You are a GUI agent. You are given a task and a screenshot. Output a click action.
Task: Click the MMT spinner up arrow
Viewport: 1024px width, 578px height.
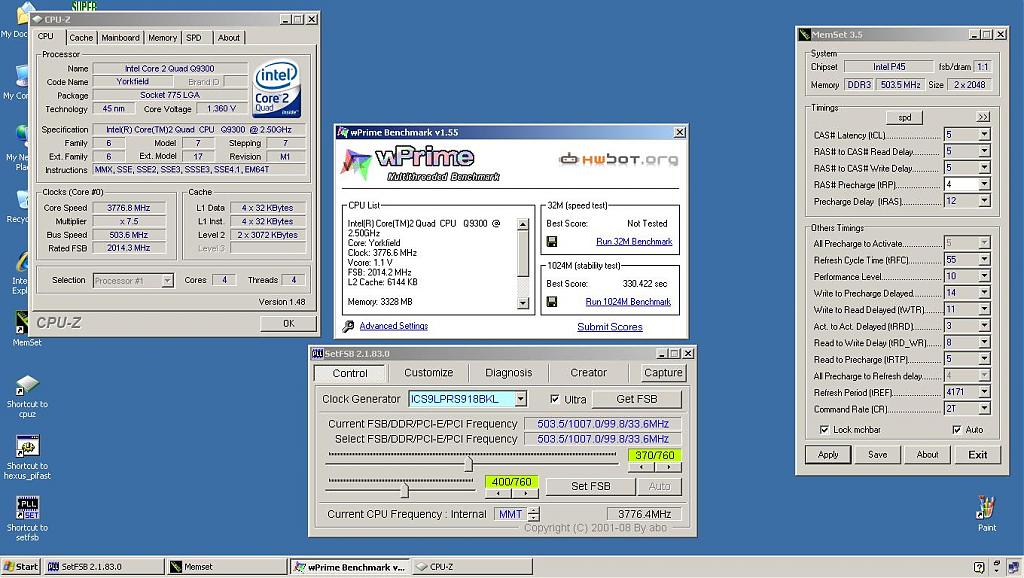tap(534, 510)
